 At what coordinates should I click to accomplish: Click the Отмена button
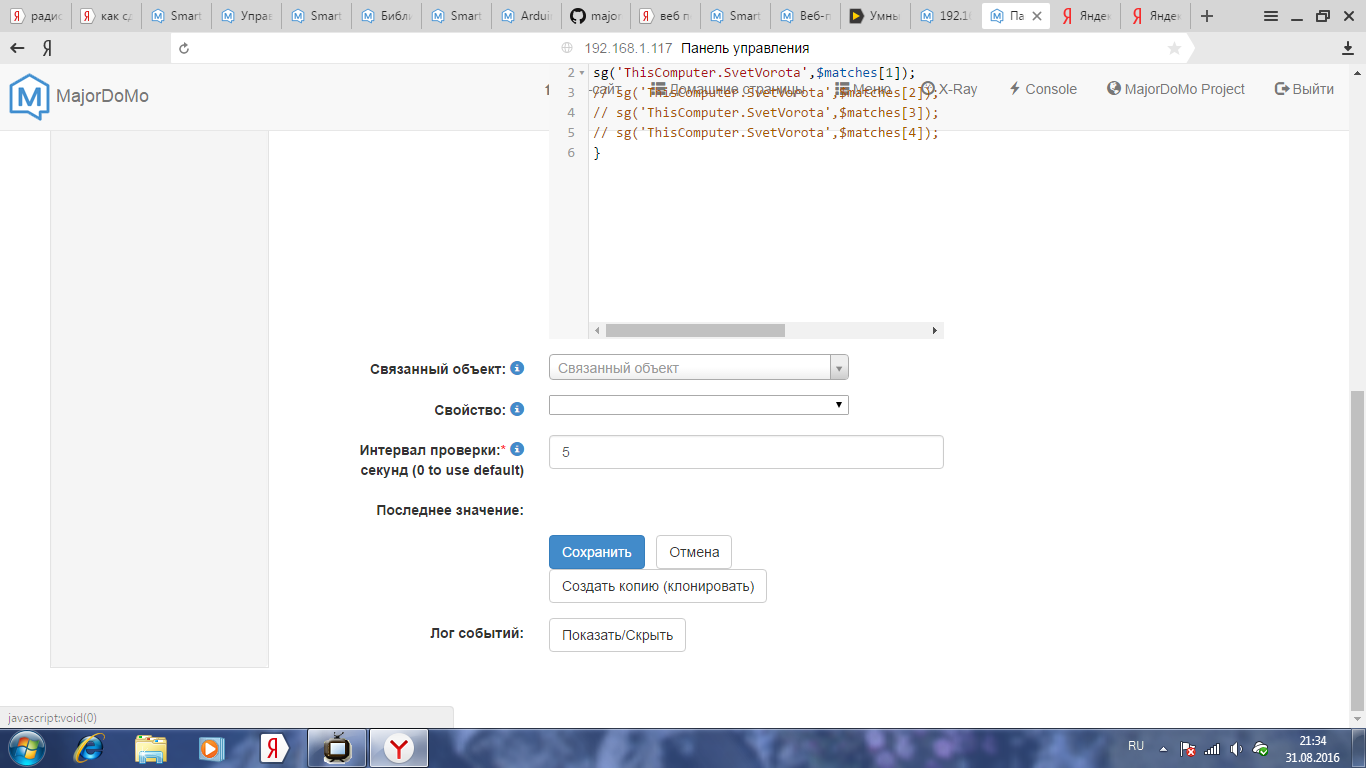694,552
